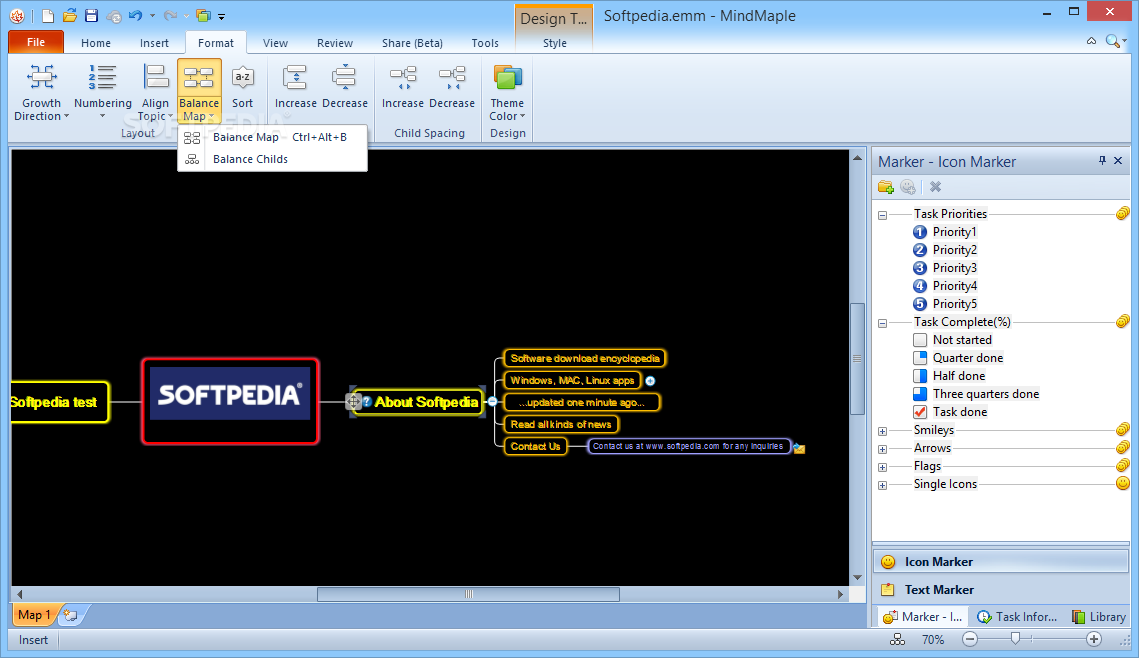Switch to the Library panel tab
This screenshot has width=1139, height=658.
[x=1098, y=617]
